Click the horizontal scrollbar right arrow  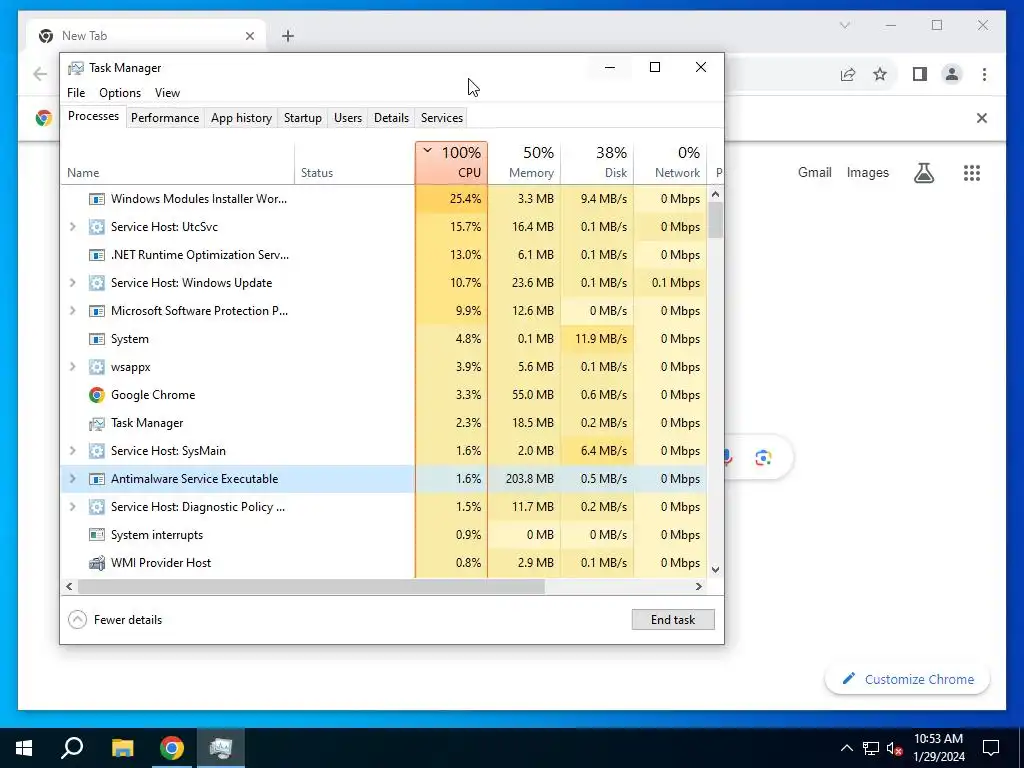tap(699, 586)
